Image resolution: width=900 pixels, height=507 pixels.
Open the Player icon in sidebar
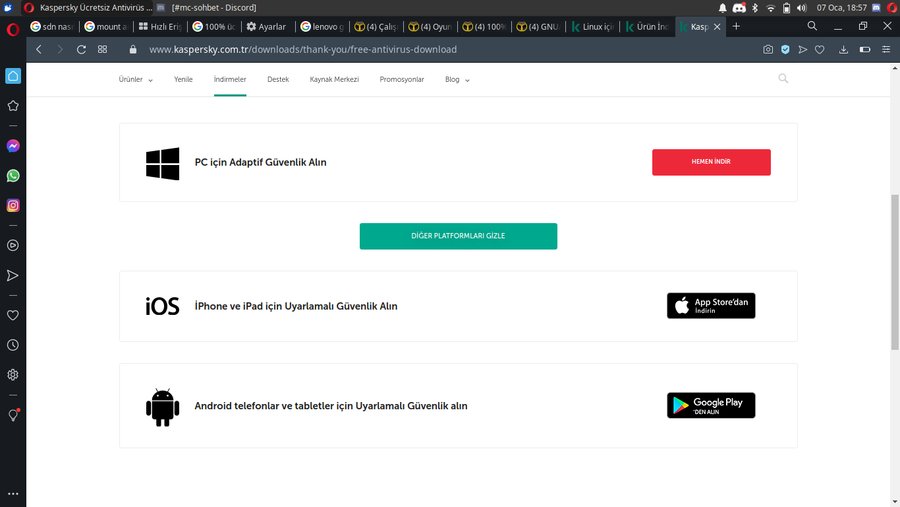click(x=13, y=246)
